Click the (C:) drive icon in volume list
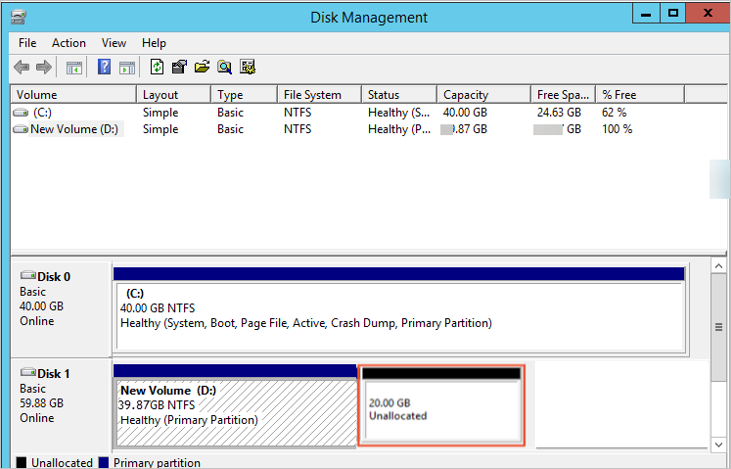731x469 pixels. 21,112
